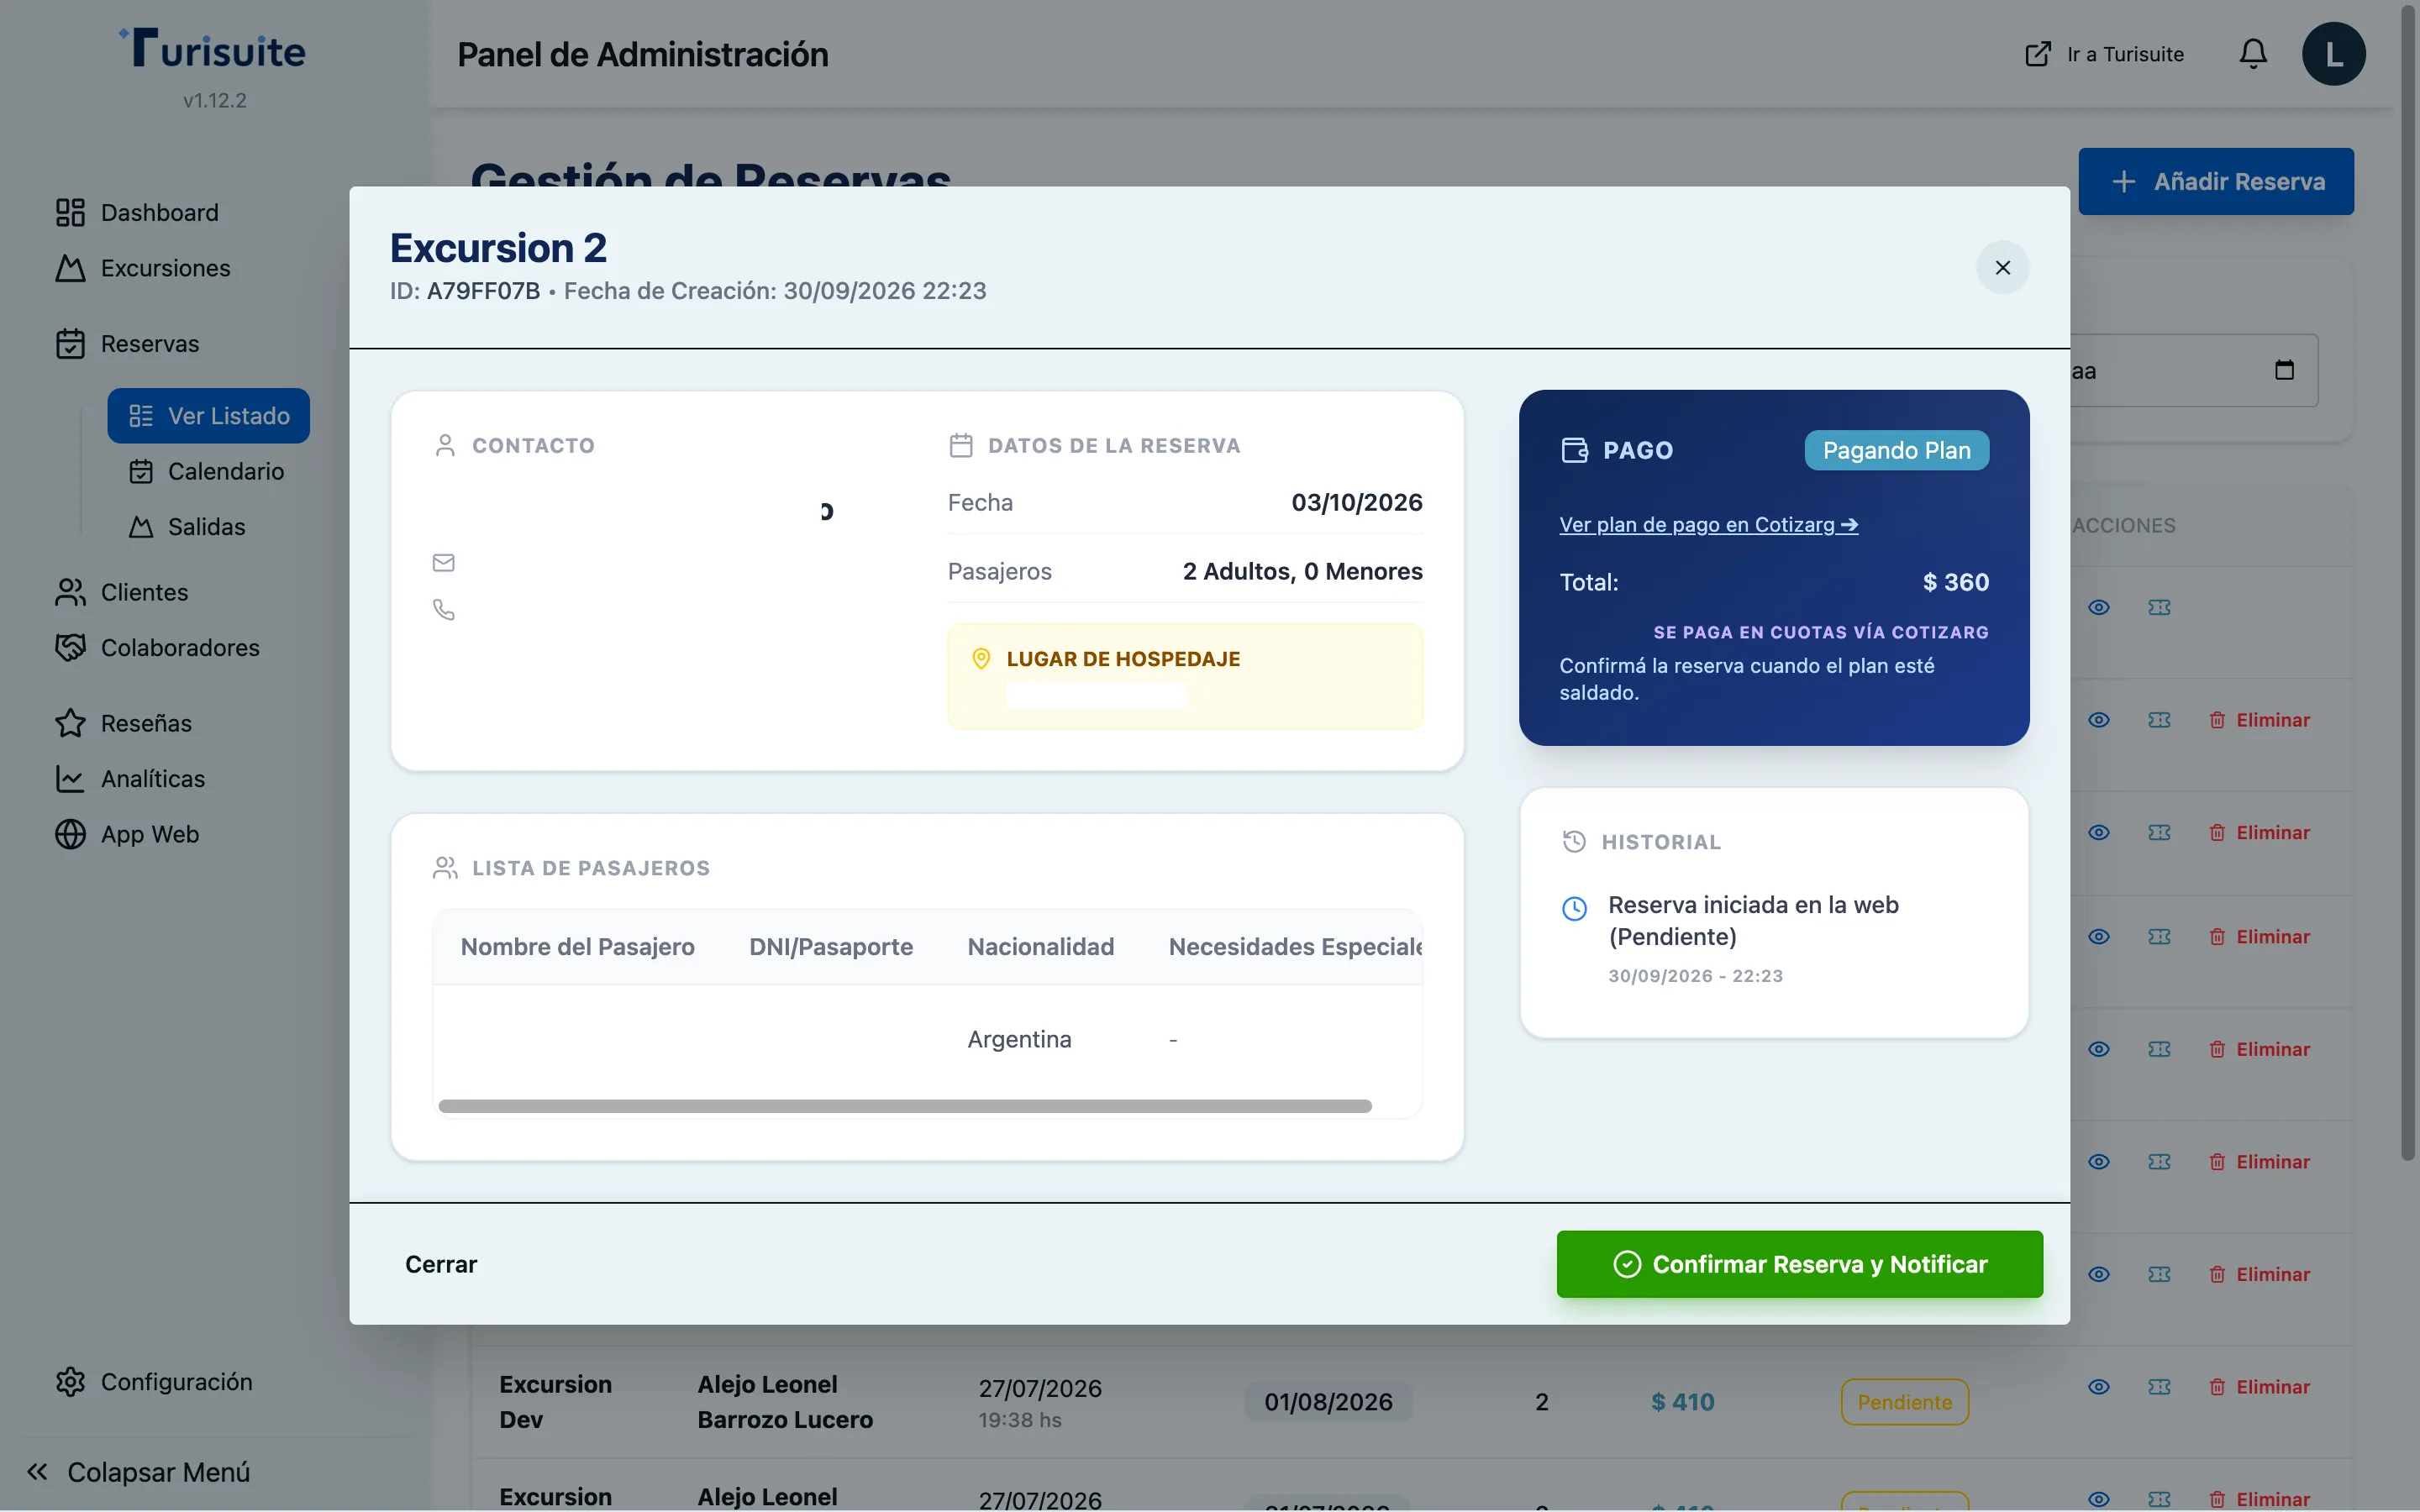The height and width of the screenshot is (1512, 2420).
Task: Open the Salidas submenu item
Action: point(187,527)
